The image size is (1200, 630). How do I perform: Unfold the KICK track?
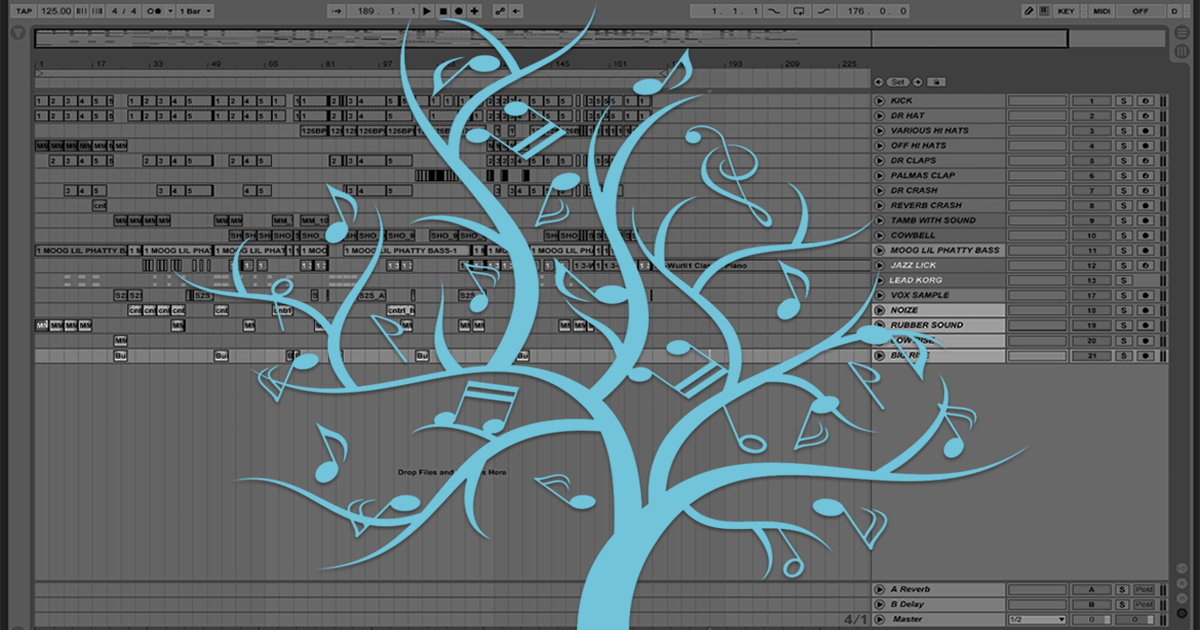[x=879, y=101]
